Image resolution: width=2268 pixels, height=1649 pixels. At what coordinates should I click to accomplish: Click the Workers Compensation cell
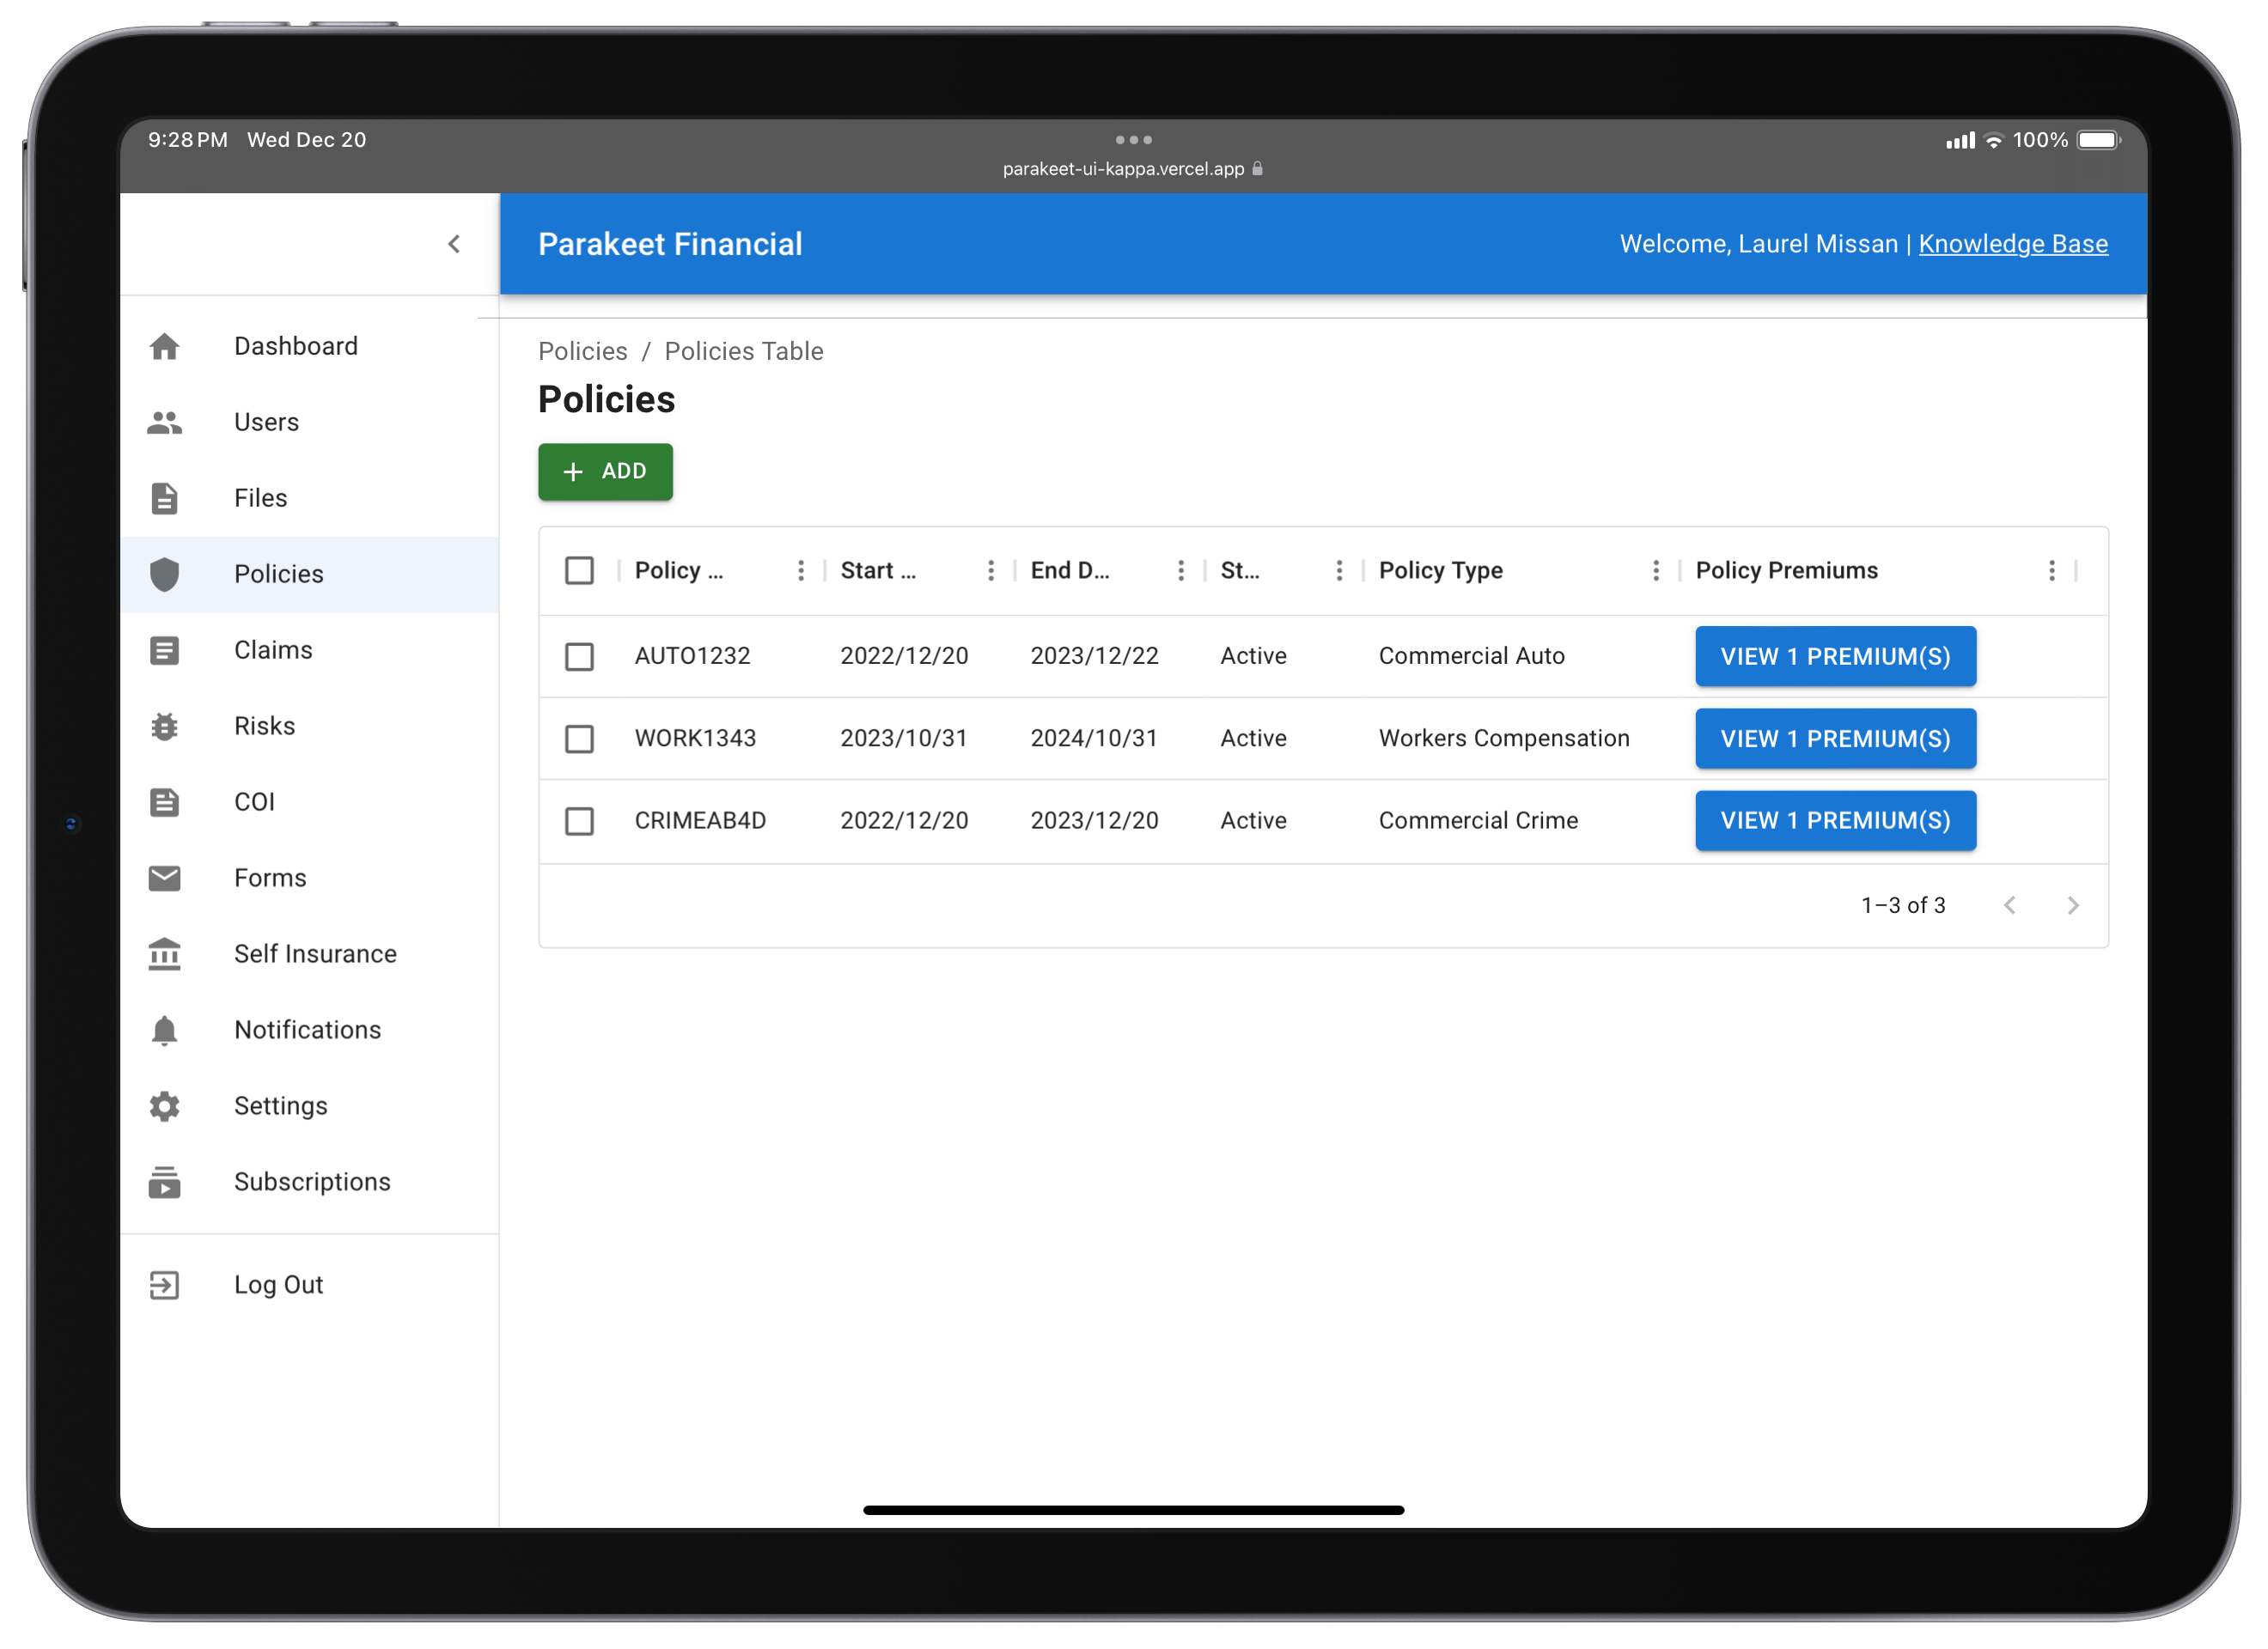coord(1504,739)
